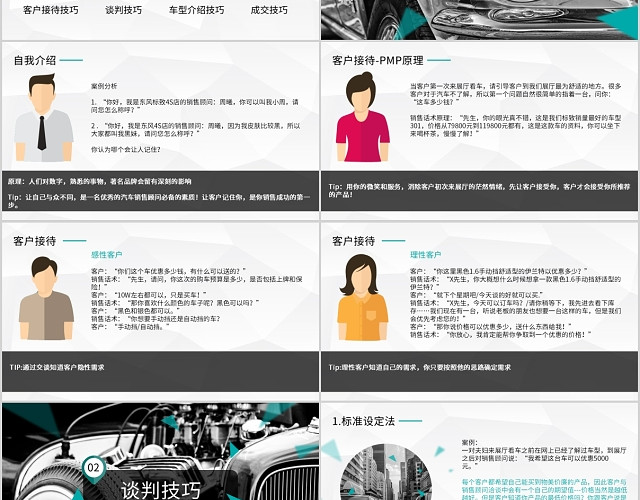
Task: Click the line 你认为哪个会让人记住?
Action: pyautogui.click(x=126, y=149)
